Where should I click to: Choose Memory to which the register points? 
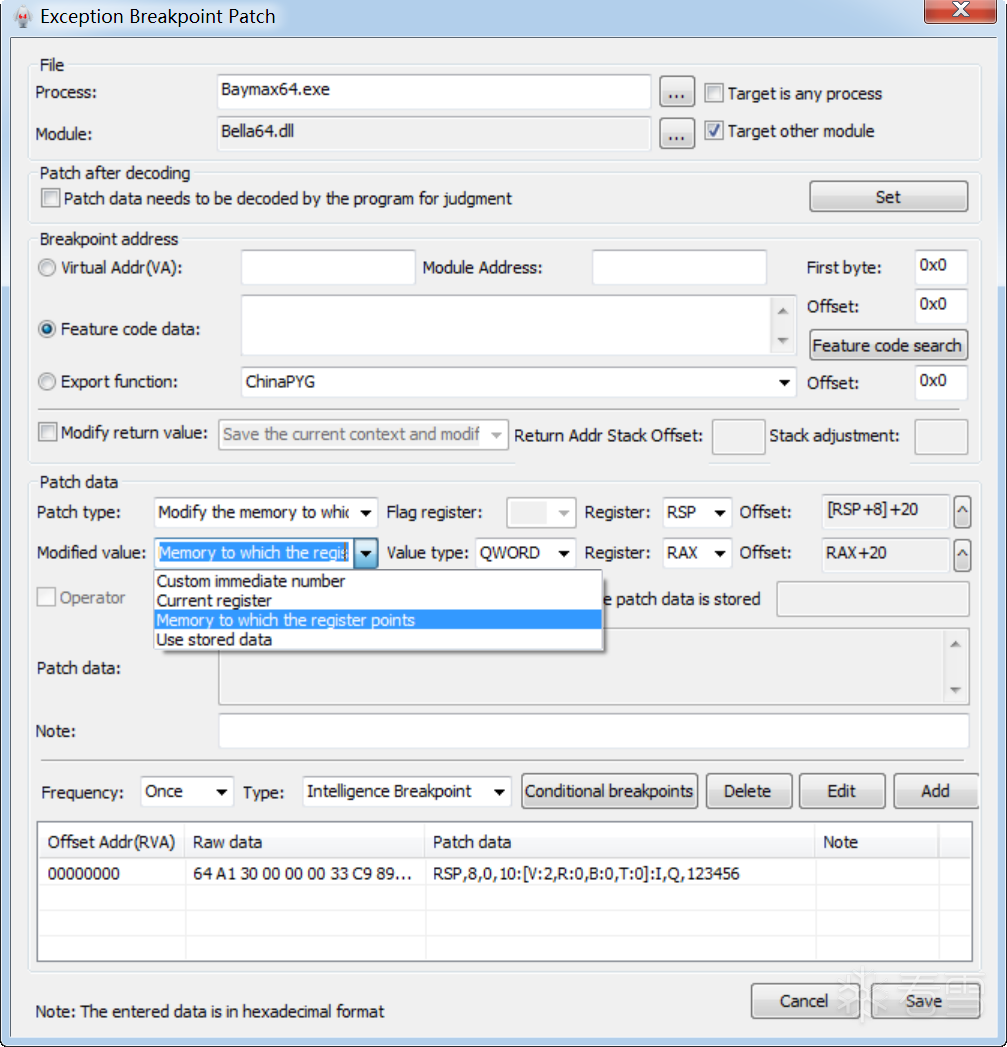click(x=378, y=620)
